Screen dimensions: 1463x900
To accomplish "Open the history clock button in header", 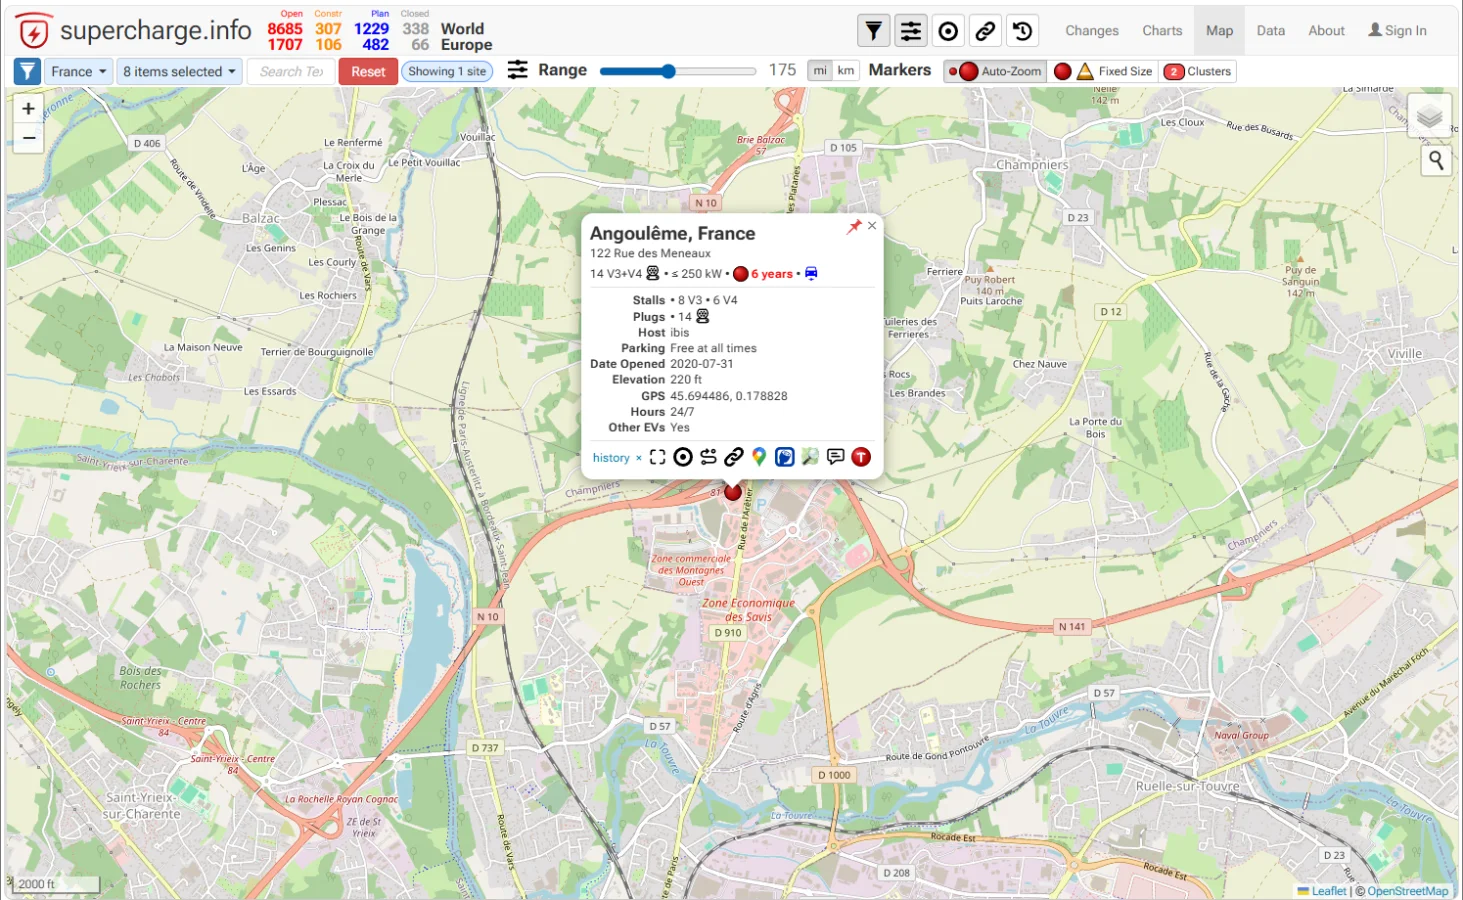I will [x=1022, y=31].
